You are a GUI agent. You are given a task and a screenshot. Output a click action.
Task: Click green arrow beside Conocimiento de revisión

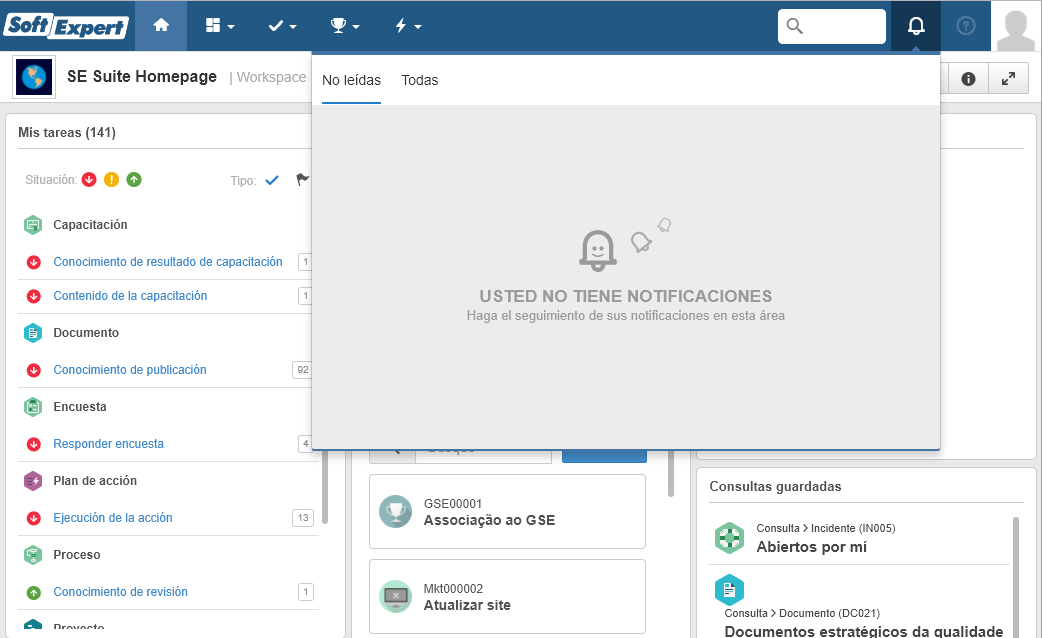[33, 592]
